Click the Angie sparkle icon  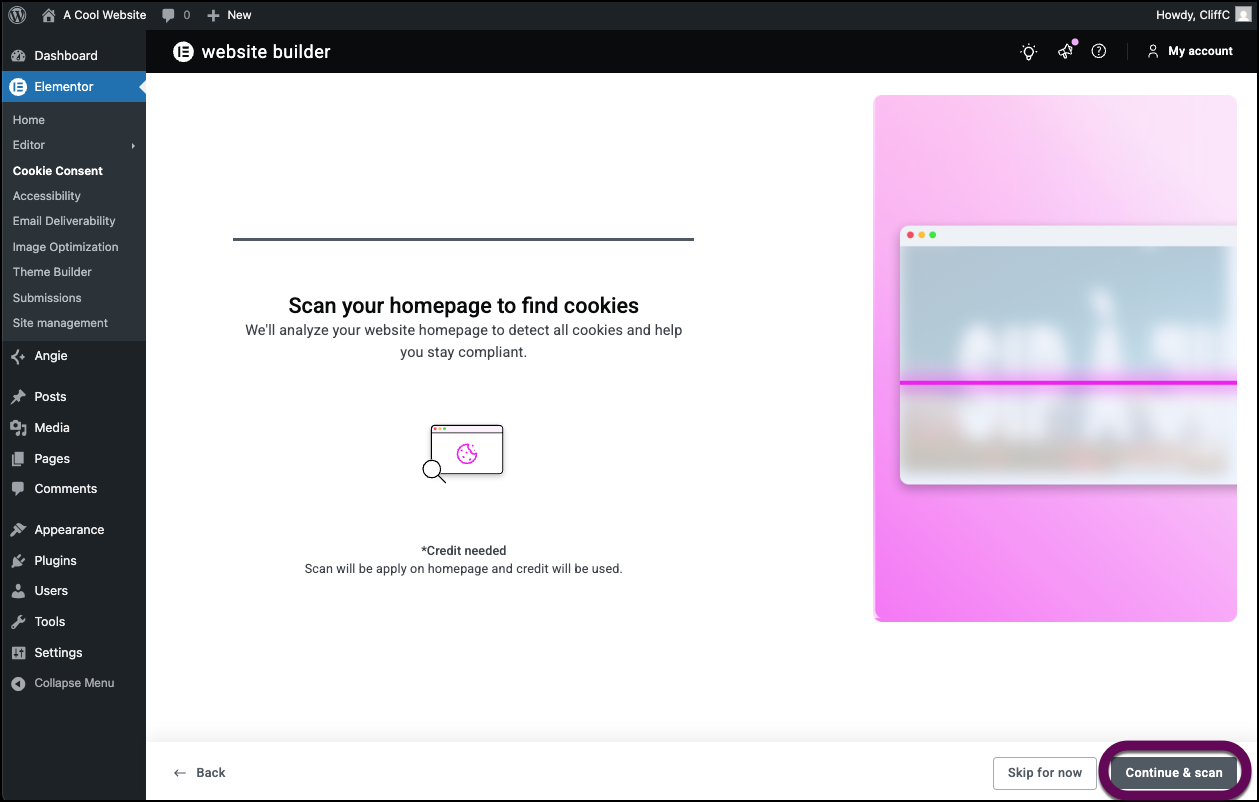[x=18, y=356]
